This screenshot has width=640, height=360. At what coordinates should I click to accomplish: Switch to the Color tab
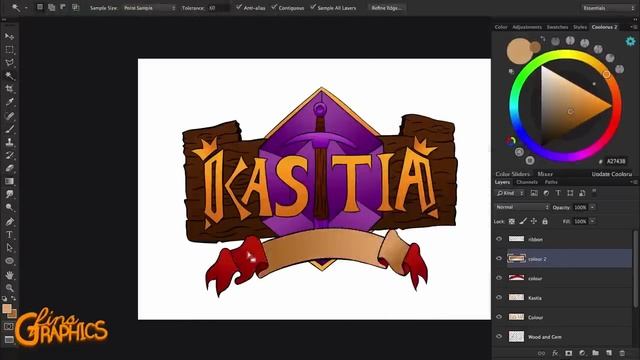501,27
